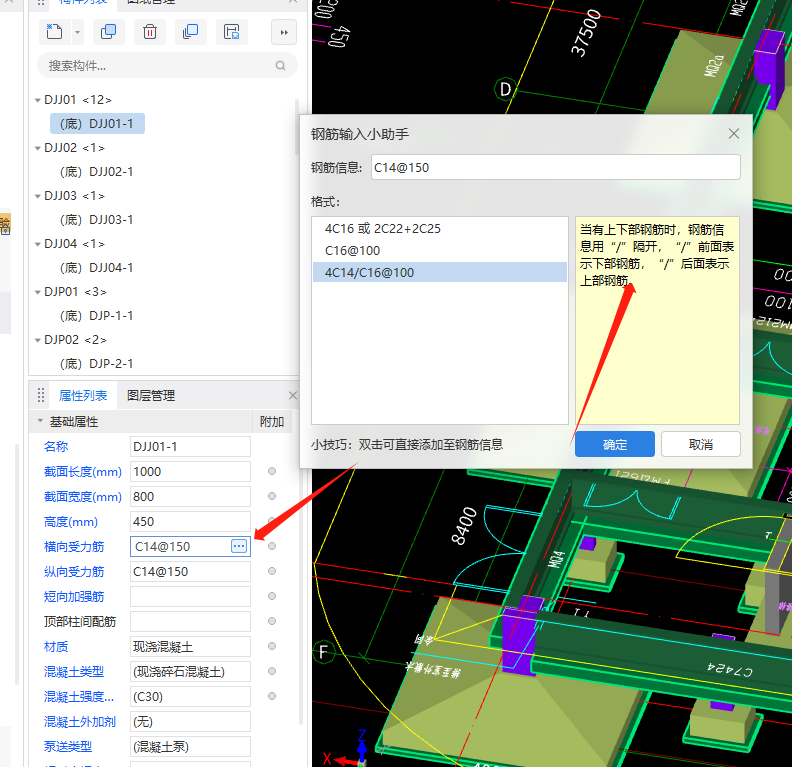The height and width of the screenshot is (767, 792).
Task: Select format 4C14/C16@100
Action: [x=439, y=273]
